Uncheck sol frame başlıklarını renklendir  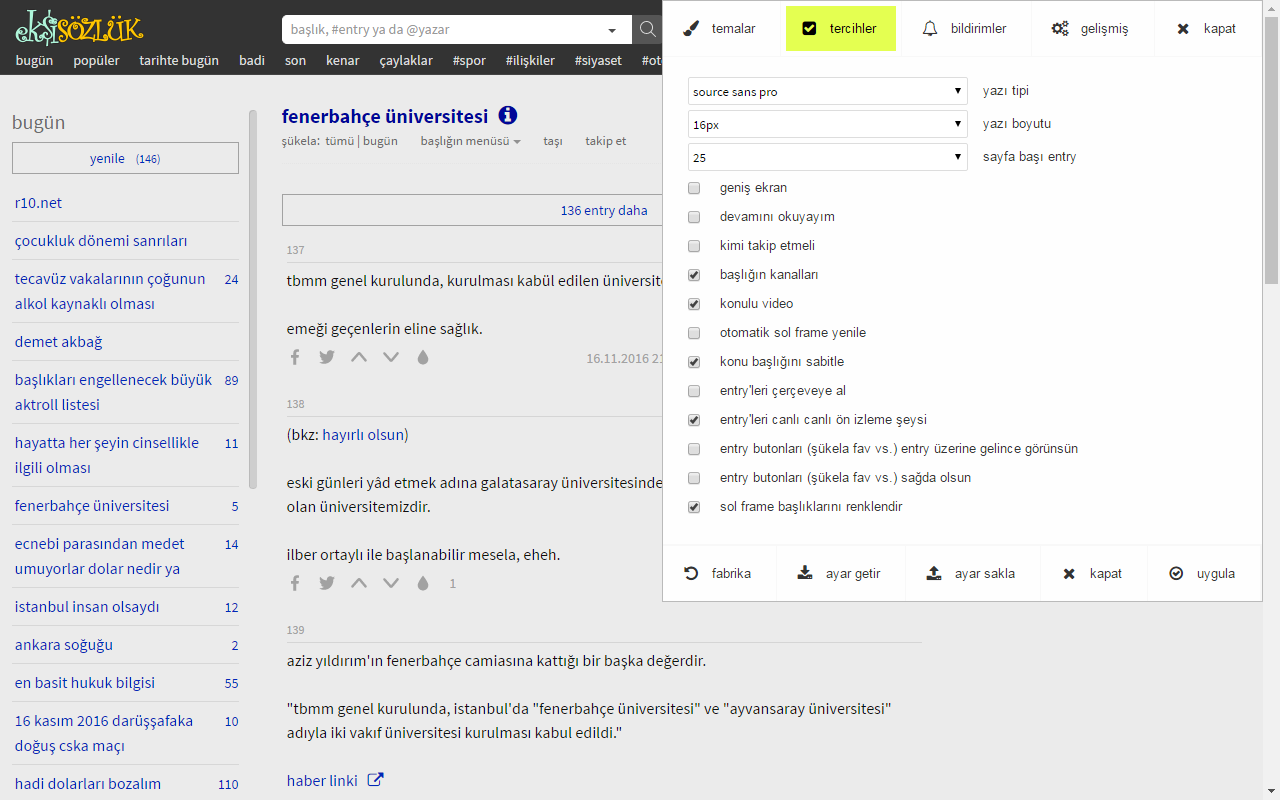(694, 507)
